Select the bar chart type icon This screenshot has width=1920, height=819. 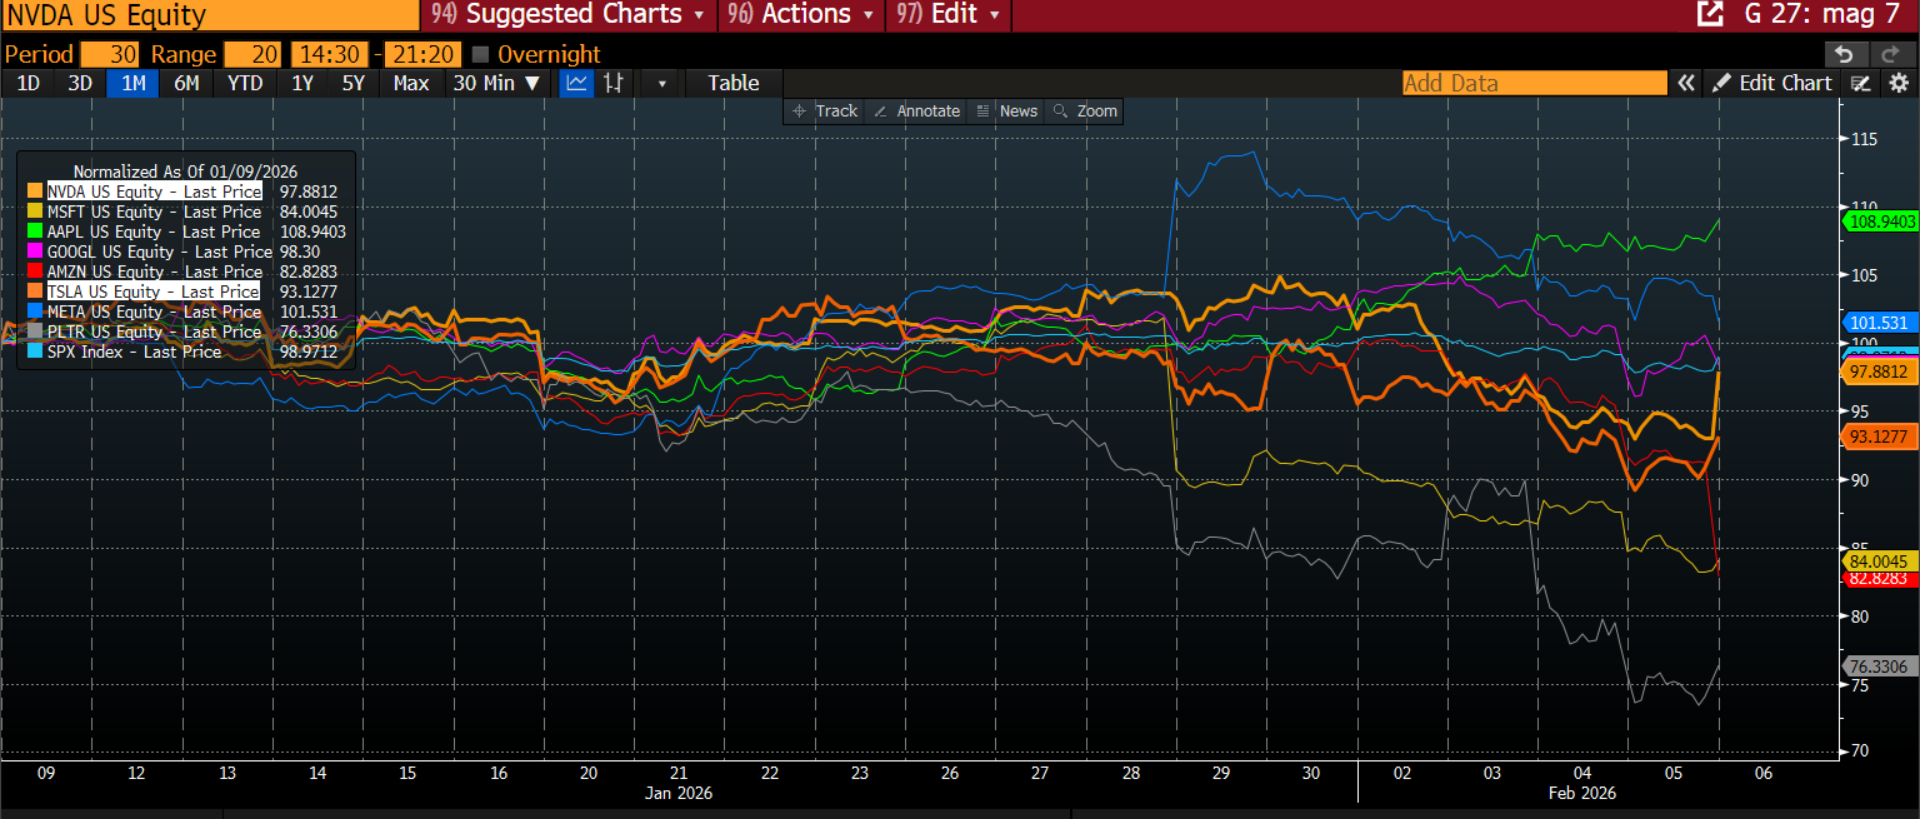click(613, 83)
